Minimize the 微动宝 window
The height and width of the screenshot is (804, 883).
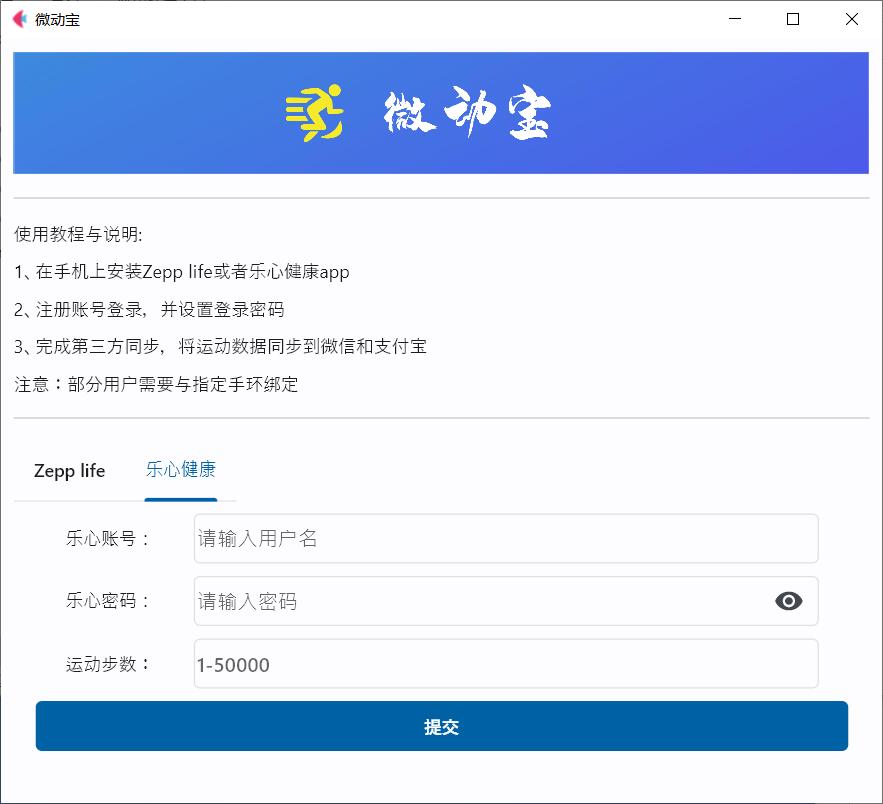[x=734, y=19]
